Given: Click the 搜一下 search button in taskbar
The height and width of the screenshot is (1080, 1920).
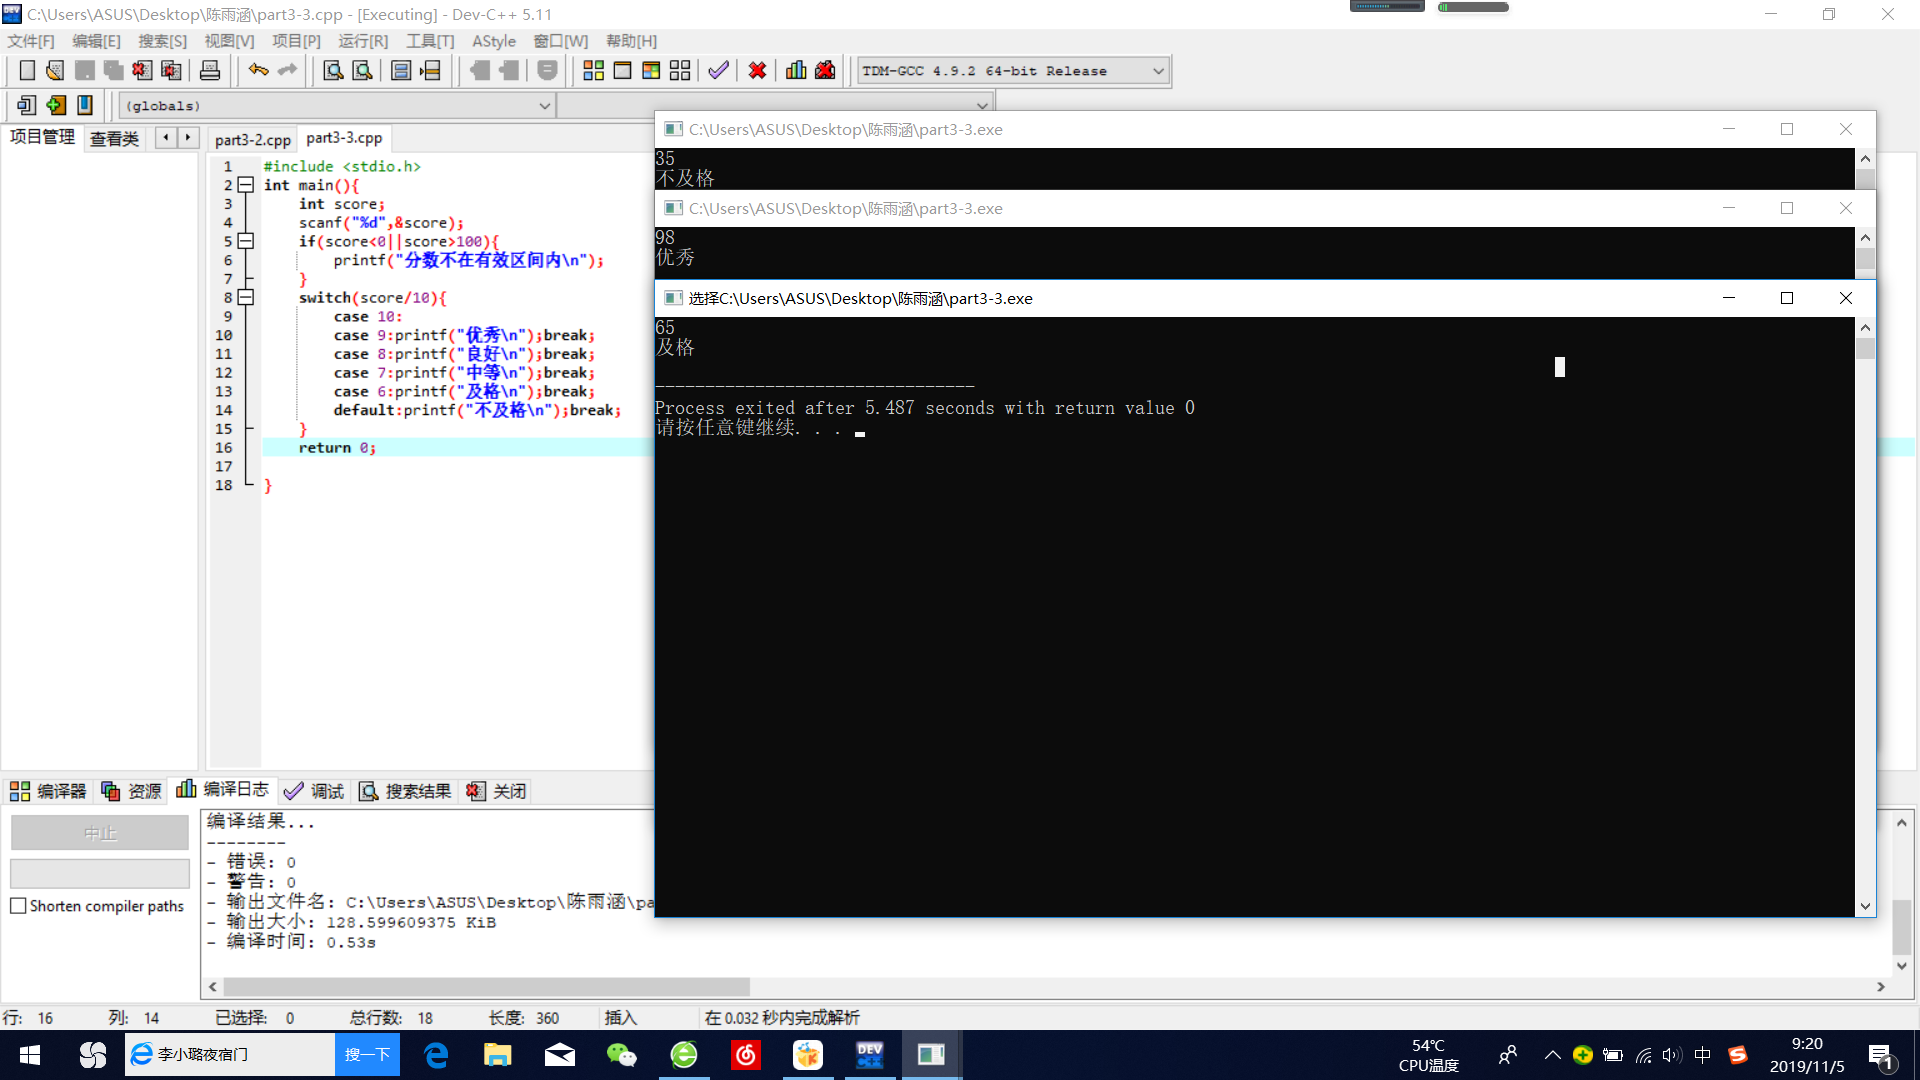Looking at the screenshot, I should click(367, 1055).
